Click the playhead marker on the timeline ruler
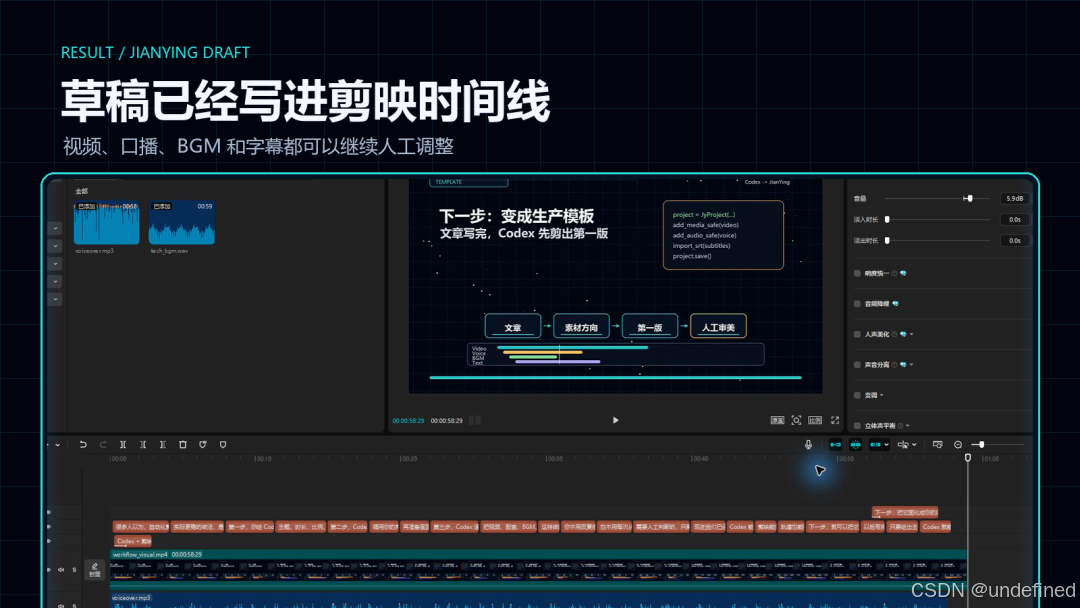Viewport: 1080px width, 608px height. [968, 458]
